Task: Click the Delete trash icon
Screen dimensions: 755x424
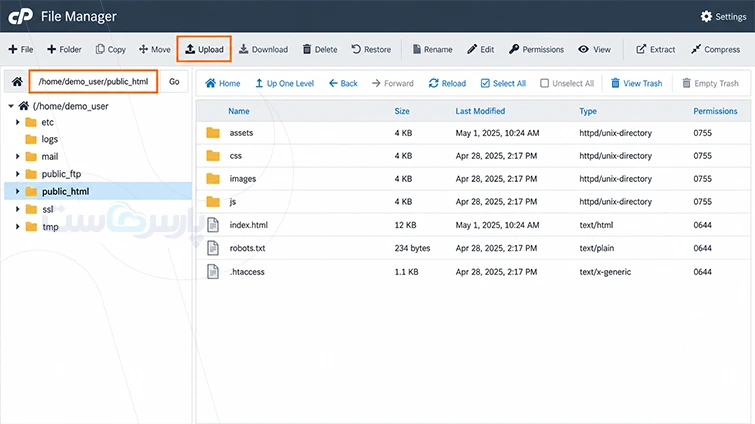Action: [307, 49]
